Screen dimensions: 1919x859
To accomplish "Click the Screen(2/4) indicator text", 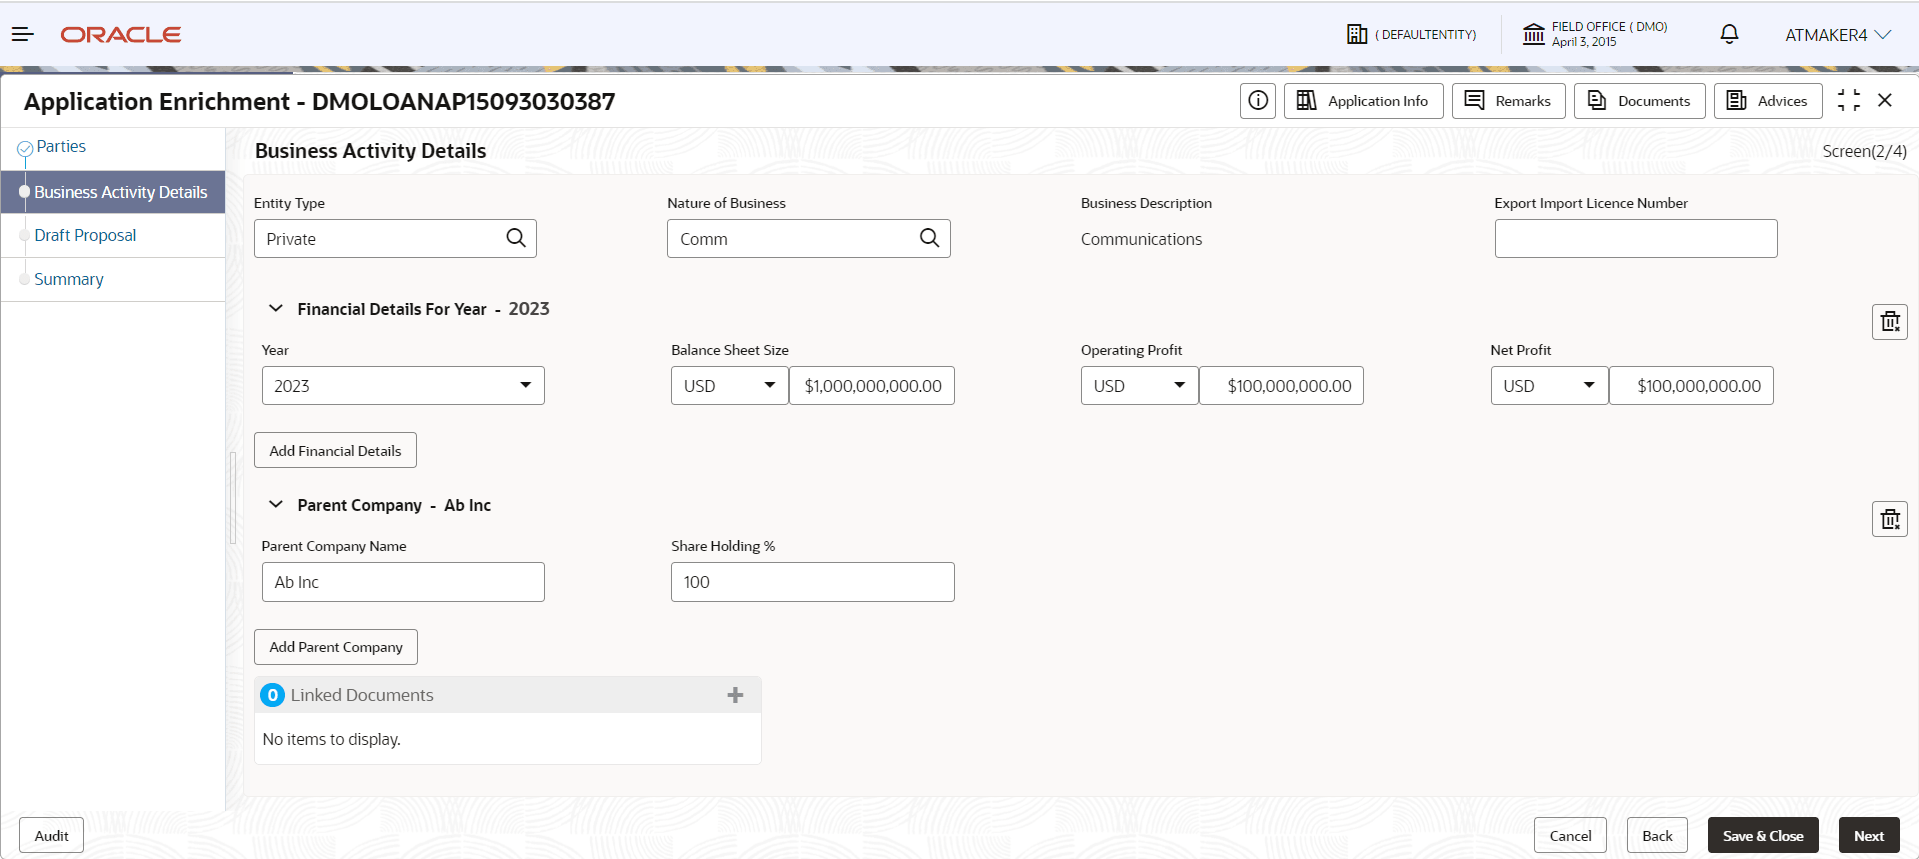I will click(x=1864, y=151).
